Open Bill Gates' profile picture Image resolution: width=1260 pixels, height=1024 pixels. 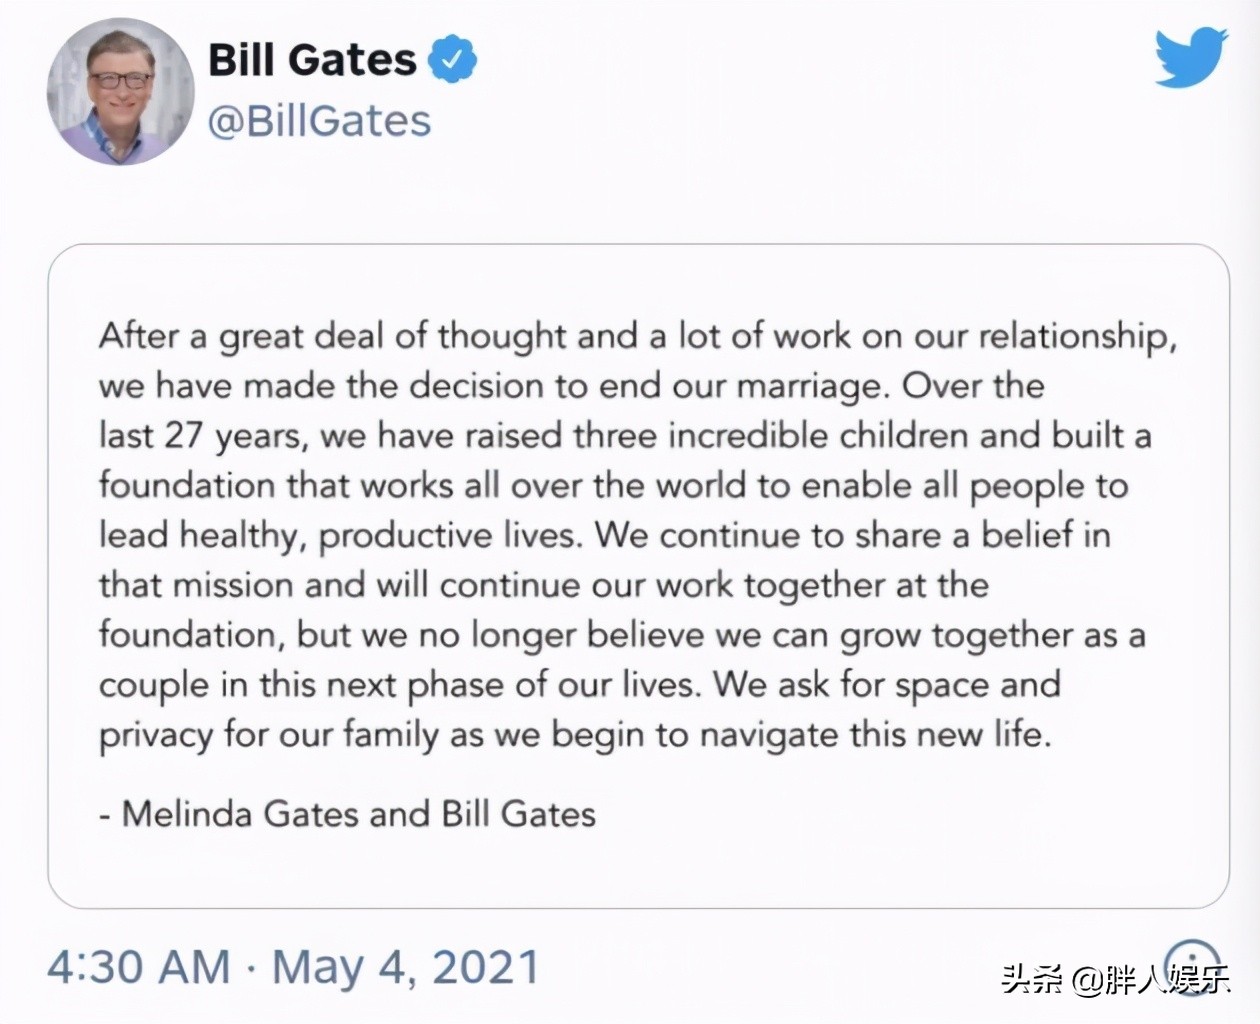coord(120,91)
